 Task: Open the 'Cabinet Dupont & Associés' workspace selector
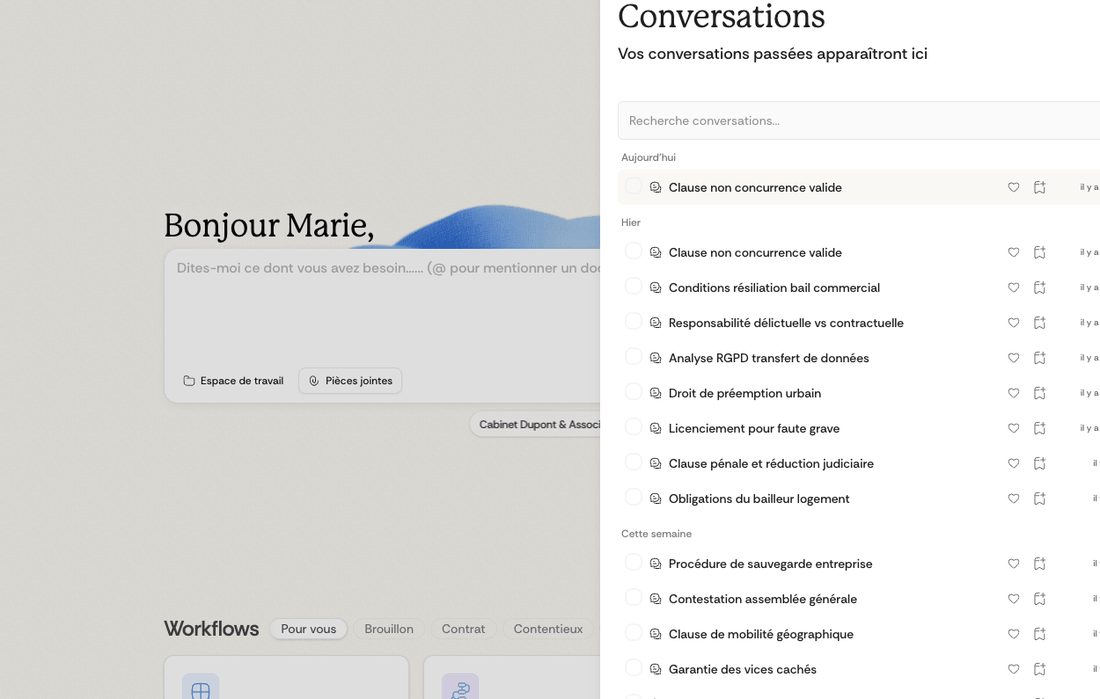540,424
